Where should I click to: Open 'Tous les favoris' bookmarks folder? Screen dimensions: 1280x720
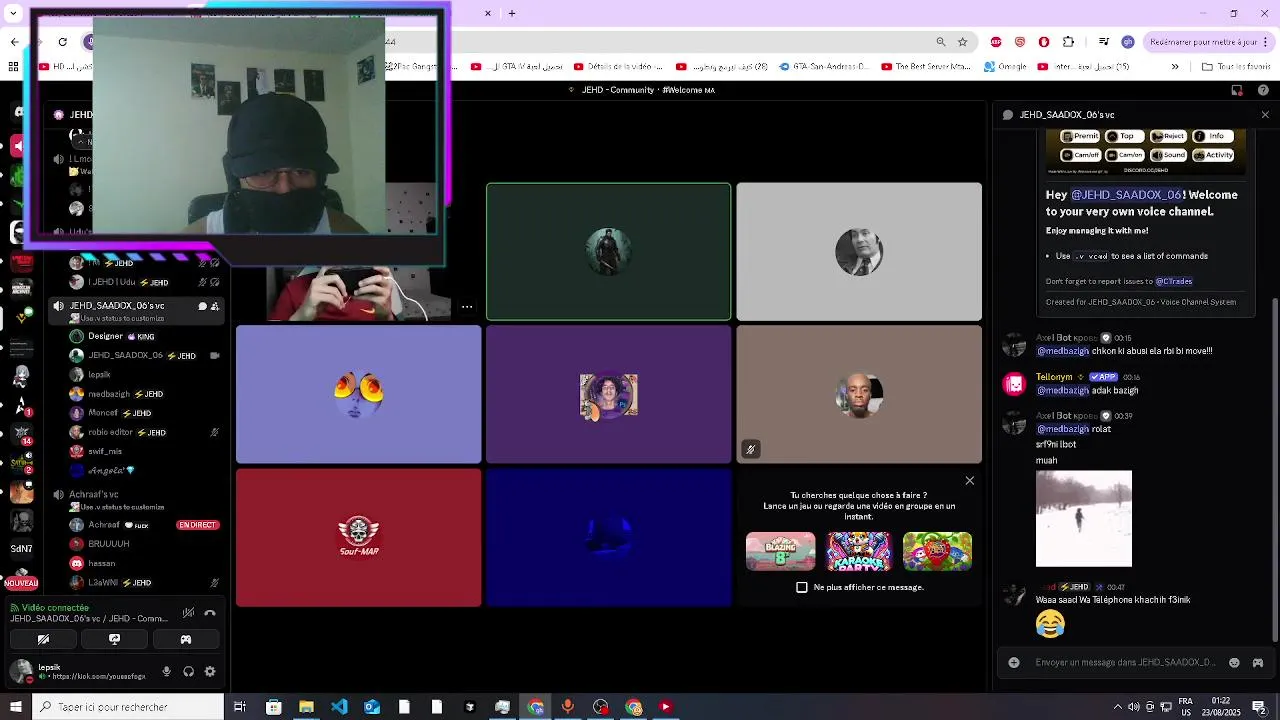pos(1235,67)
